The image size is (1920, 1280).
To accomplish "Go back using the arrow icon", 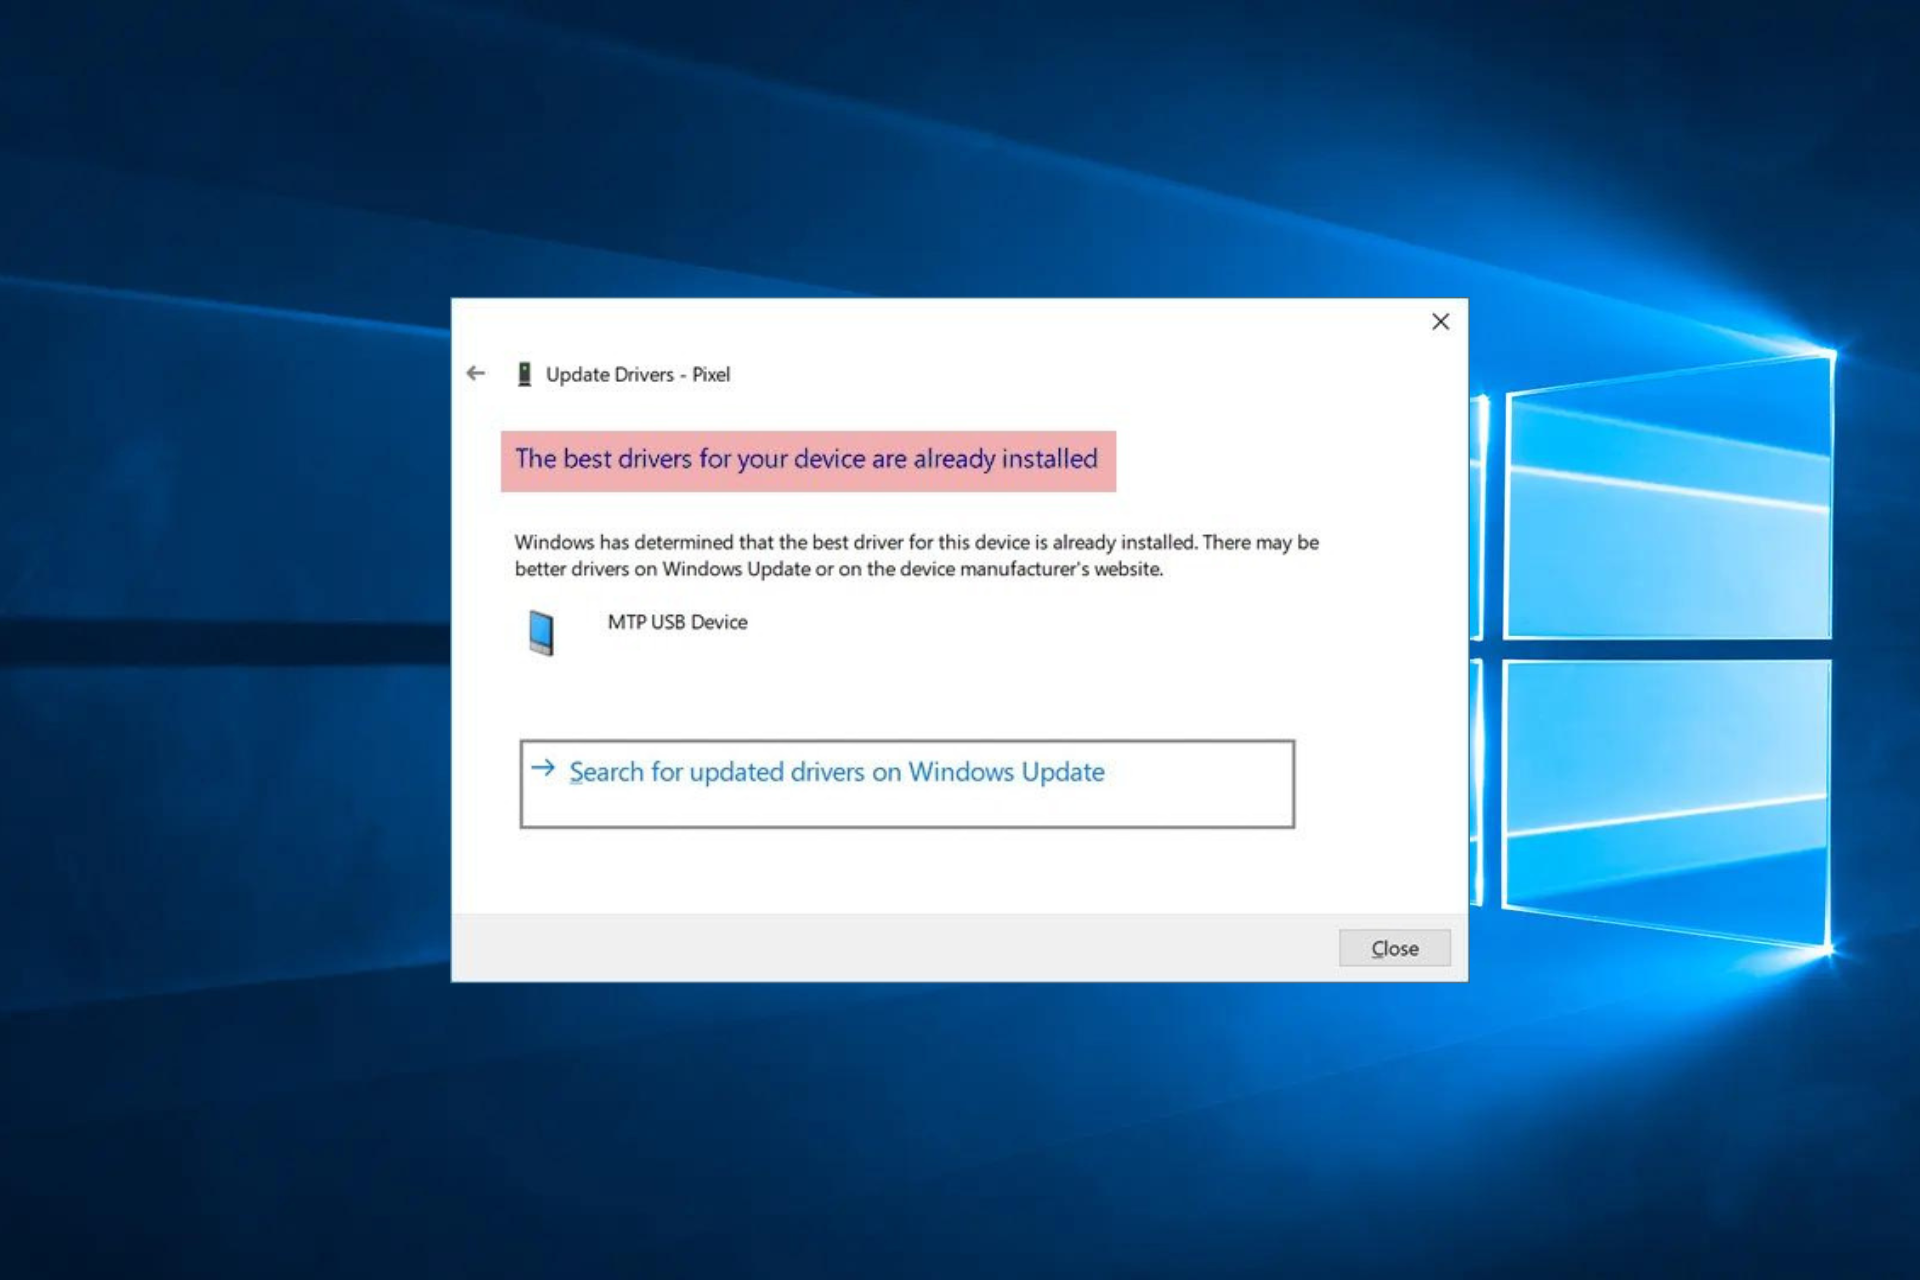I will [476, 374].
